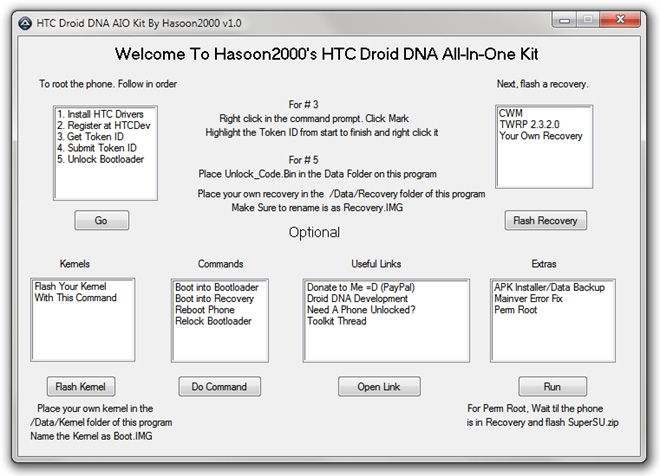Select 'Need A Phone Unlocked?' entry
The width and height of the screenshot is (660, 476).
click(x=361, y=310)
